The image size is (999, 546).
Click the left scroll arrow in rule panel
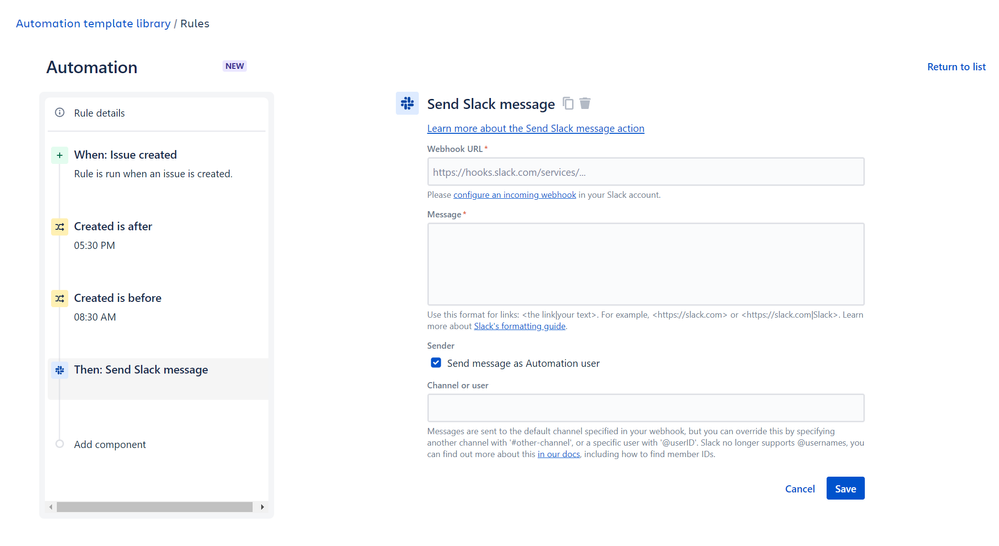click(x=51, y=507)
